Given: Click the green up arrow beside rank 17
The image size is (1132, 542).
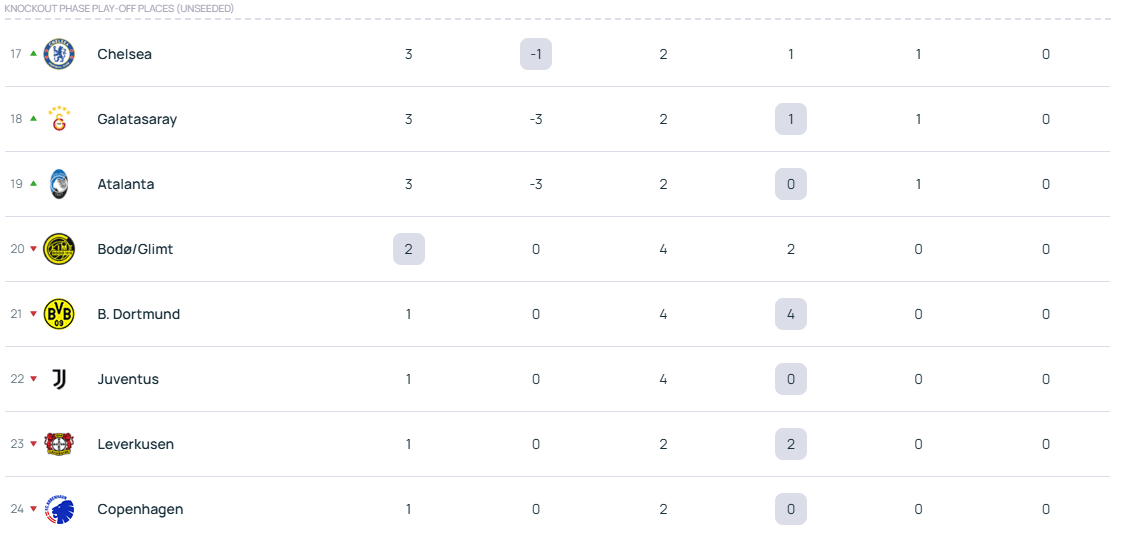Looking at the screenshot, I should tap(33, 53).
